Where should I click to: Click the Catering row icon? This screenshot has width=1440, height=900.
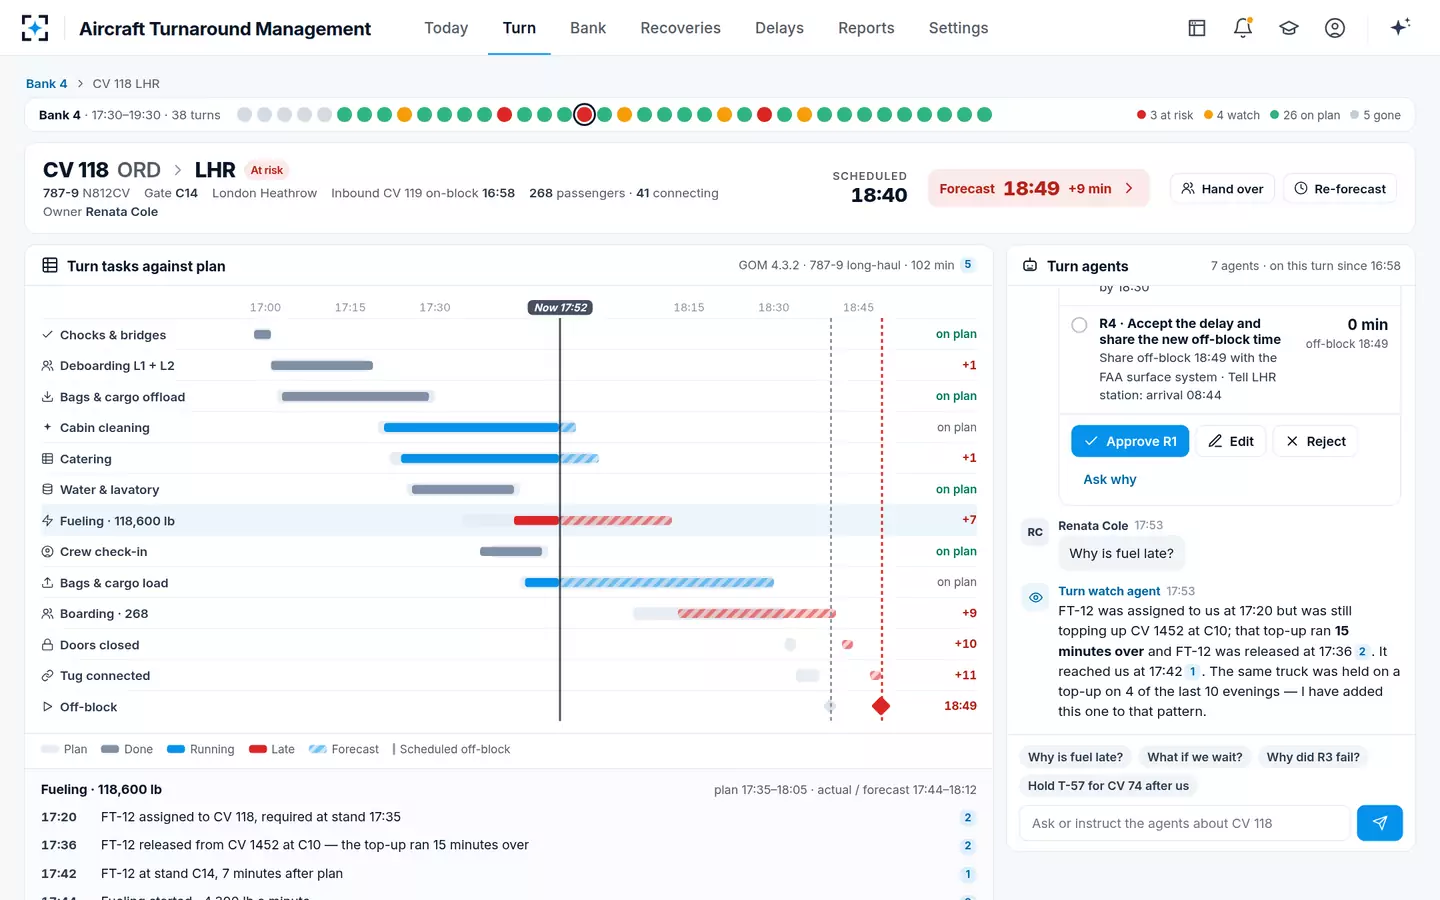tap(47, 459)
